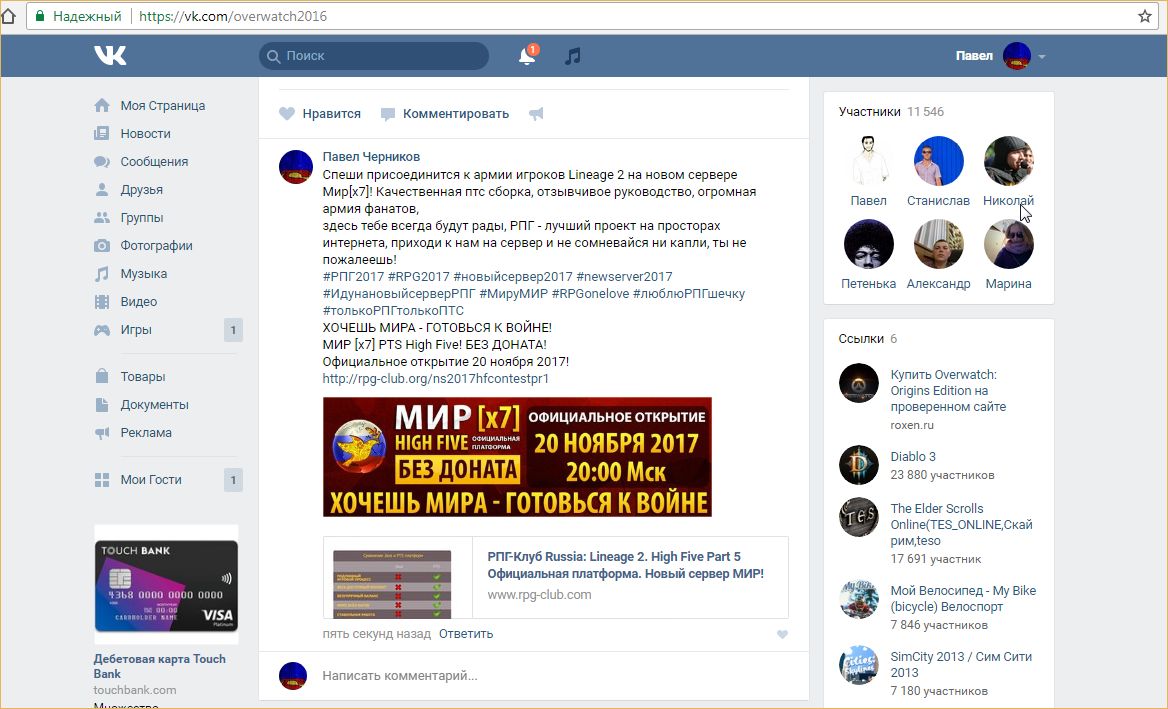Click the VK logo icon
The height and width of the screenshot is (709, 1168).
[110, 55]
